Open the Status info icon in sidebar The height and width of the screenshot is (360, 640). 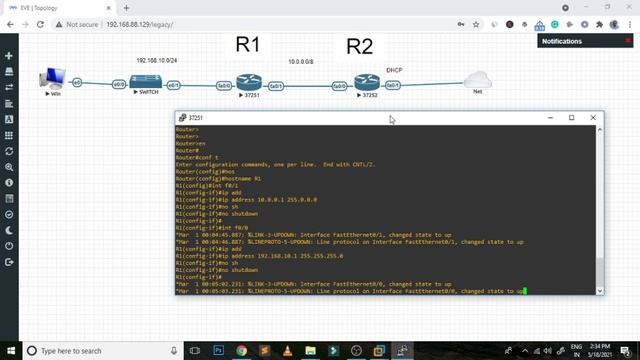click(9, 183)
